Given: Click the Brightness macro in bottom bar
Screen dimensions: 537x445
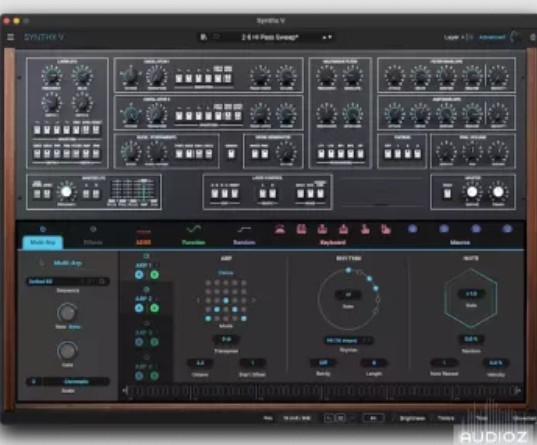Looking at the screenshot, I should click(412, 418).
